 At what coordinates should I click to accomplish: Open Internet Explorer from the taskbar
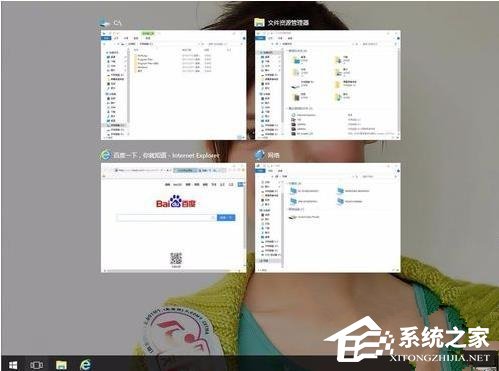point(85,365)
